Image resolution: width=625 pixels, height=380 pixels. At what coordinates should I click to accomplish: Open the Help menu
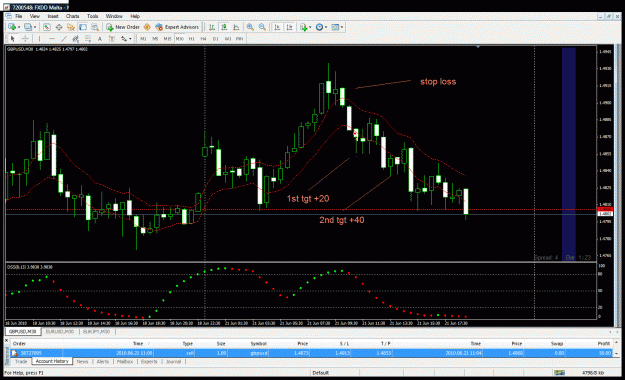(x=135, y=16)
